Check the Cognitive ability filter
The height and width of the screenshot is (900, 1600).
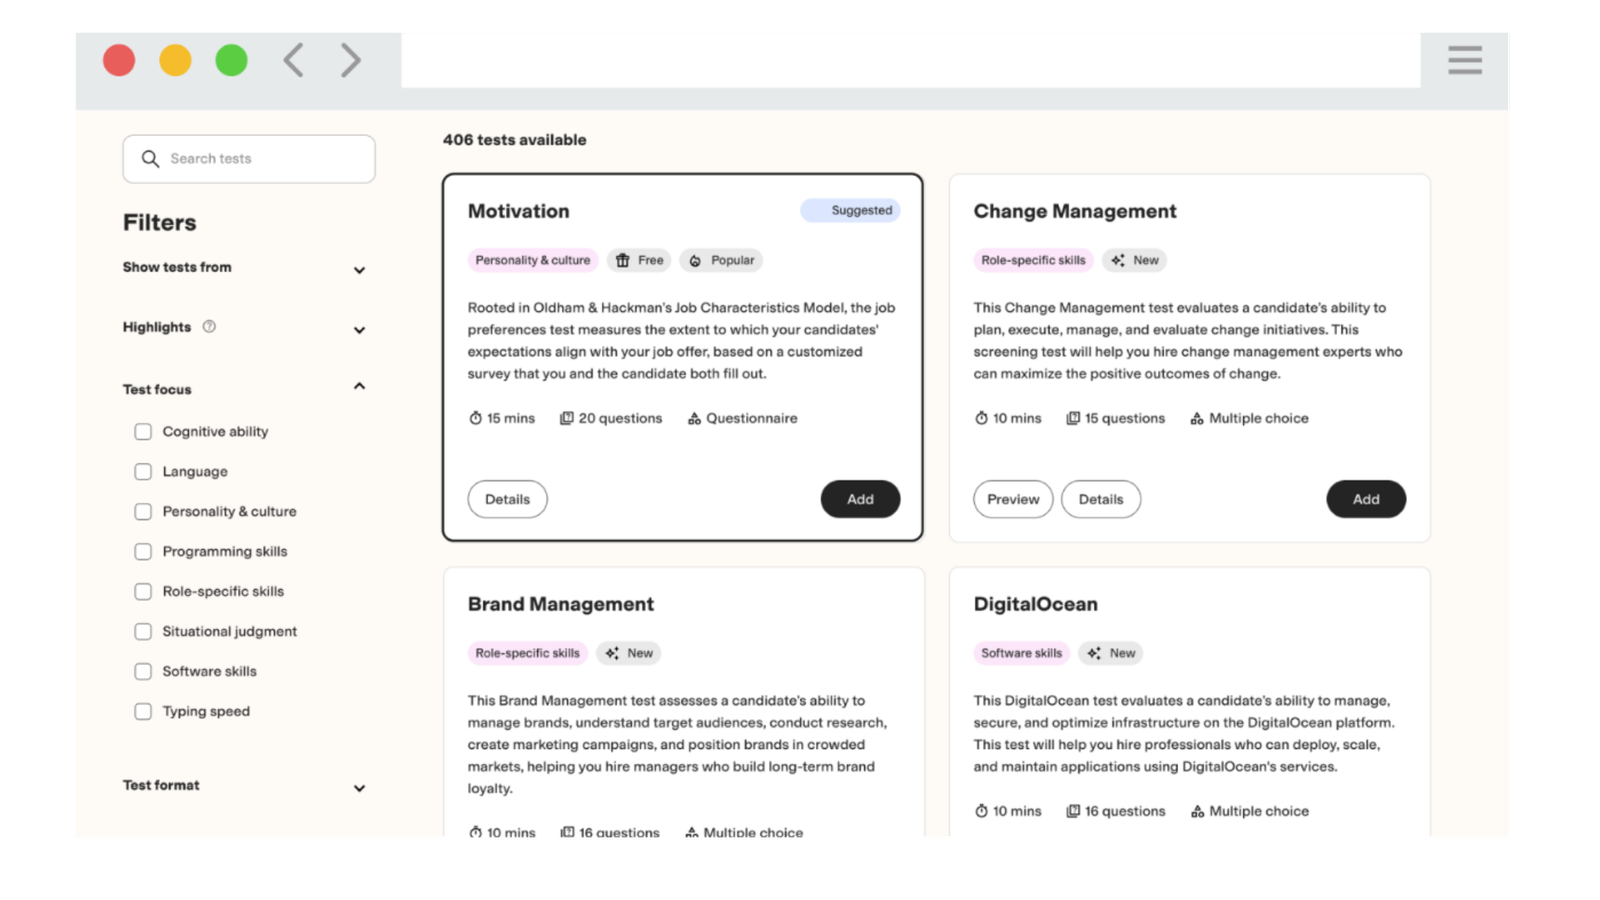point(143,432)
